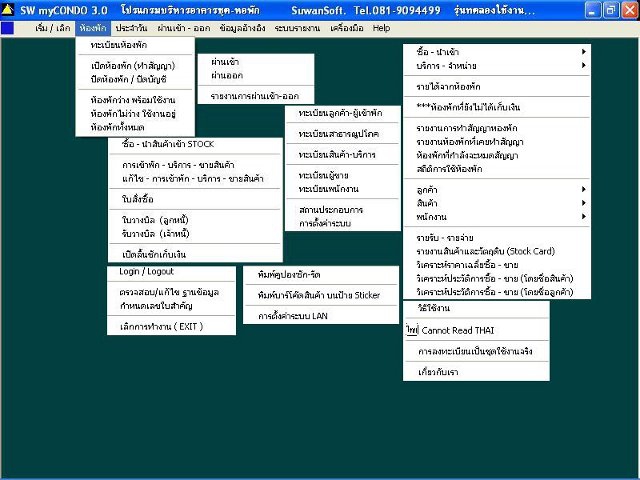
Task: Select แก้ไข - การเข้าพัก - บริการ - ขายสินค้า
Action: (x=195, y=179)
